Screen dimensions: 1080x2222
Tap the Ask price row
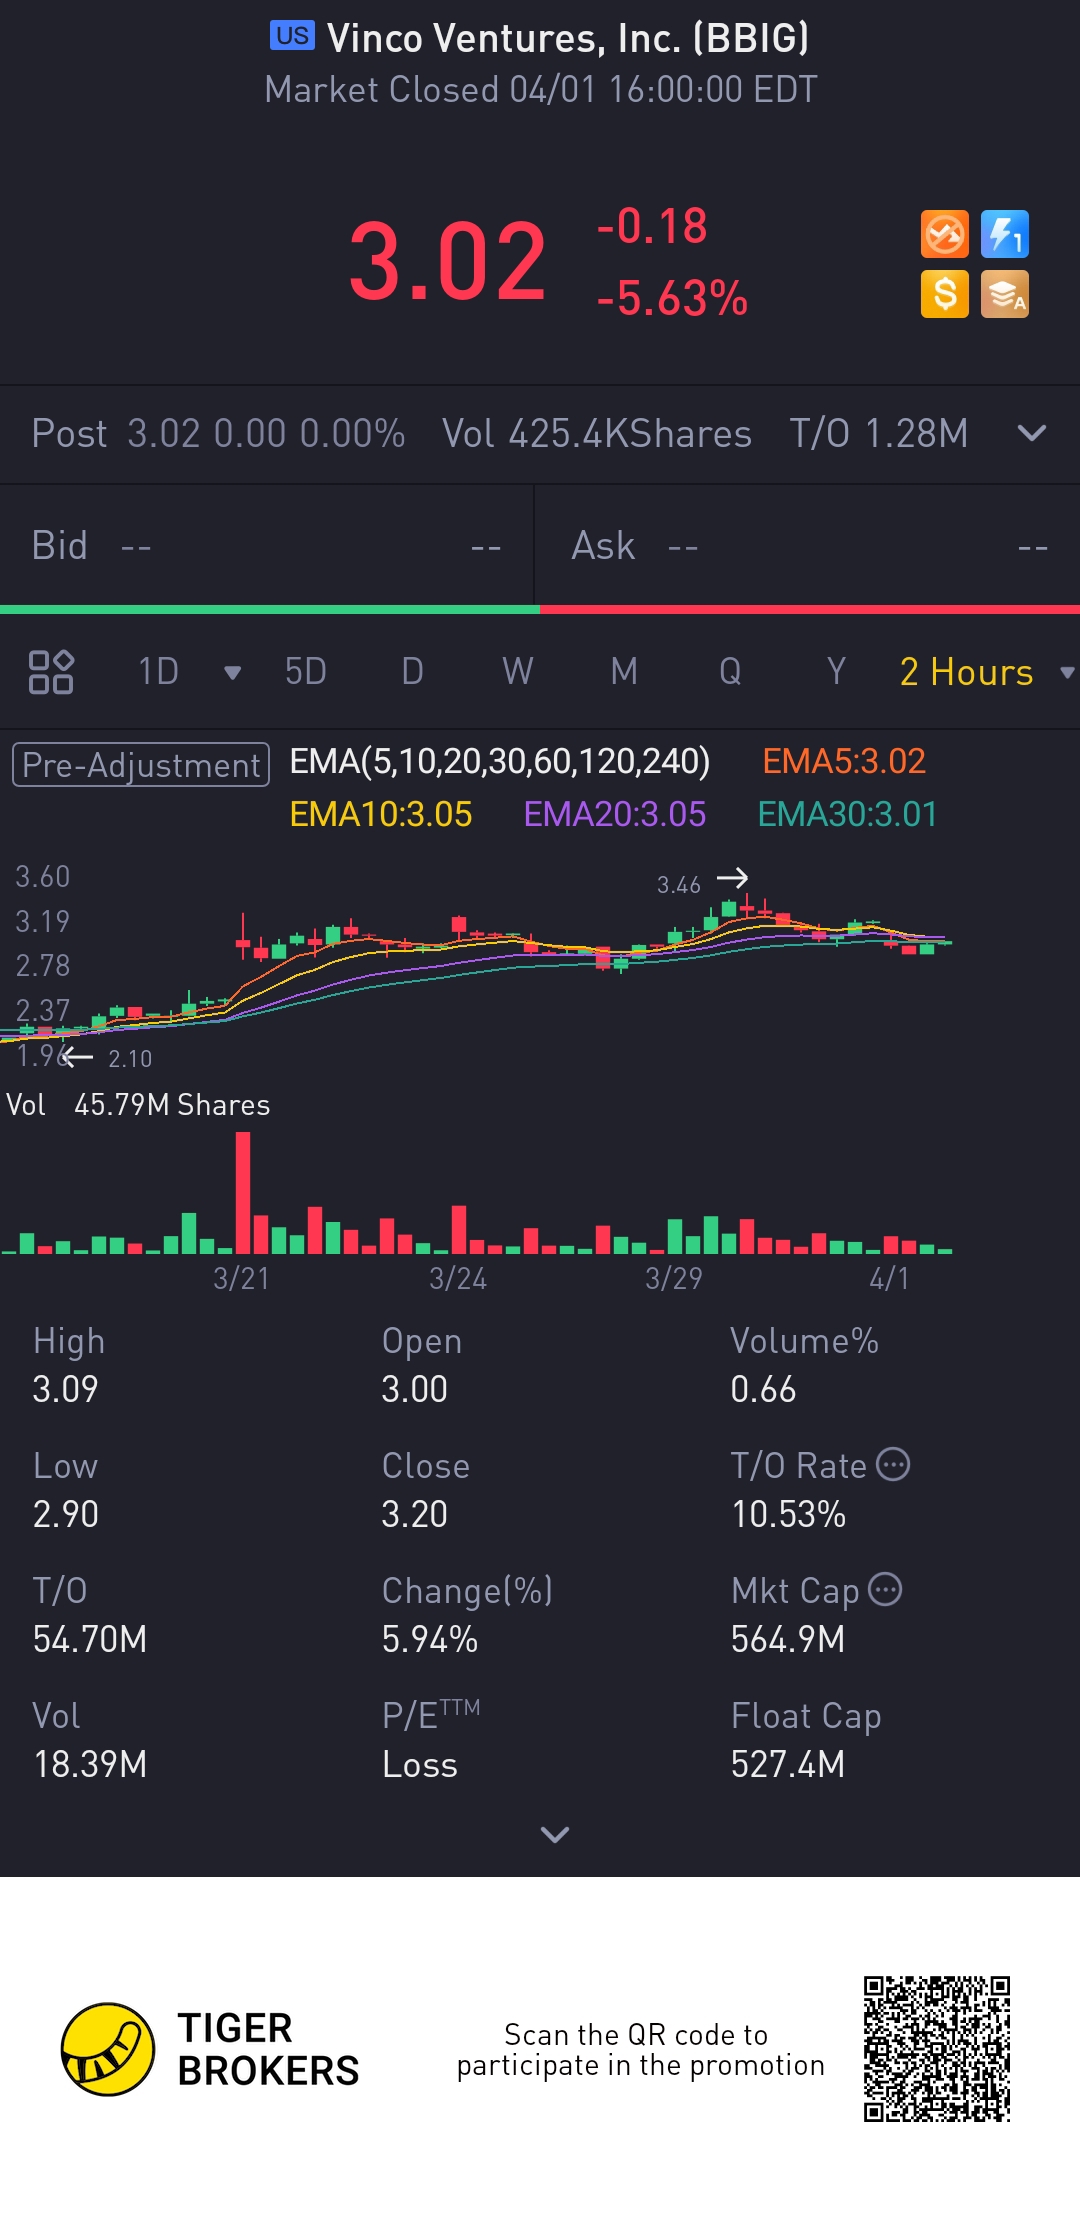(808, 546)
